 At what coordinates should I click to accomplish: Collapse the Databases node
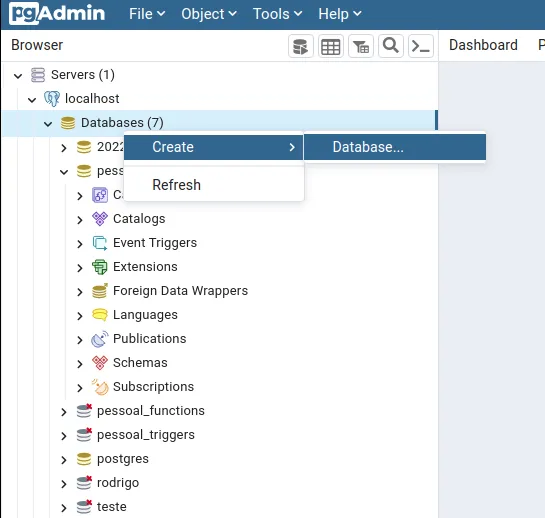coord(48,124)
